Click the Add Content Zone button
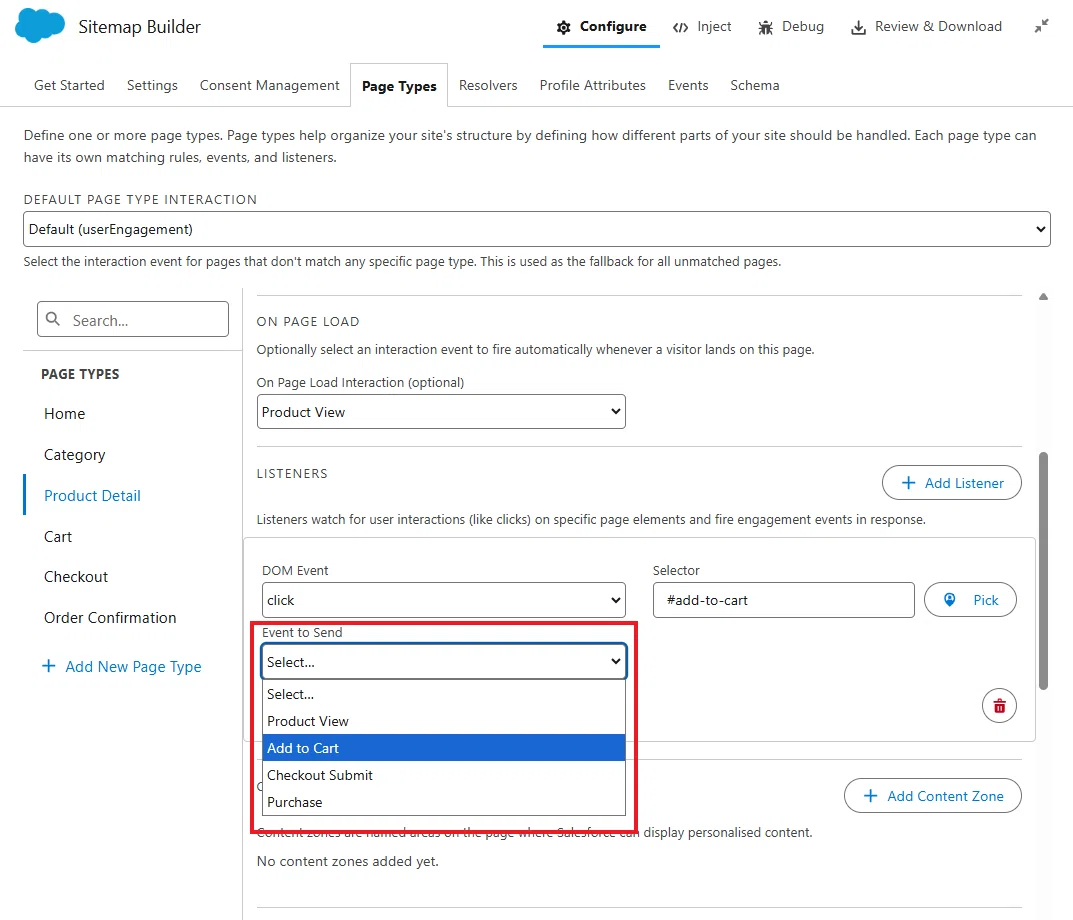The image size is (1073, 920). (x=933, y=796)
